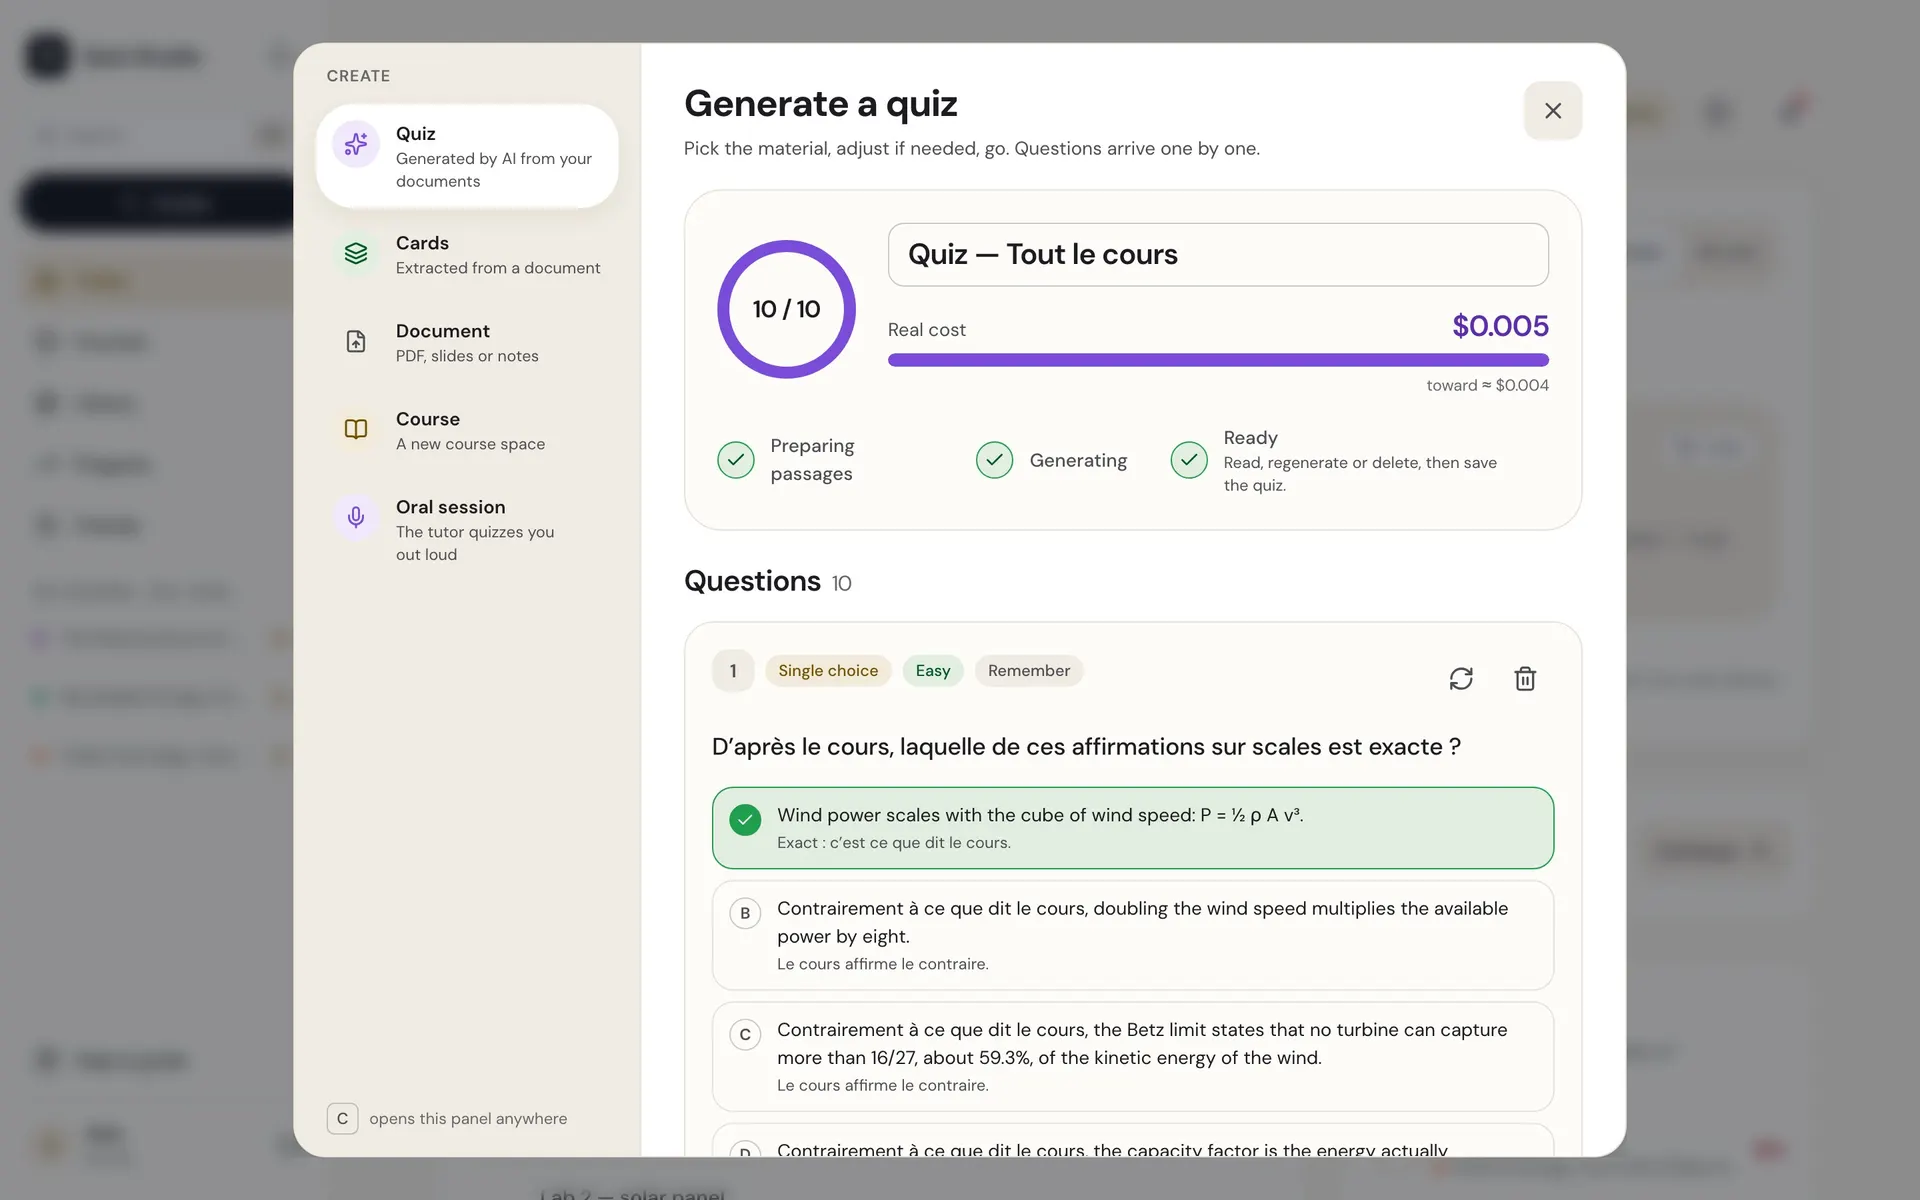Click the question number 1 badge
This screenshot has width=1920, height=1200.
coord(733,671)
